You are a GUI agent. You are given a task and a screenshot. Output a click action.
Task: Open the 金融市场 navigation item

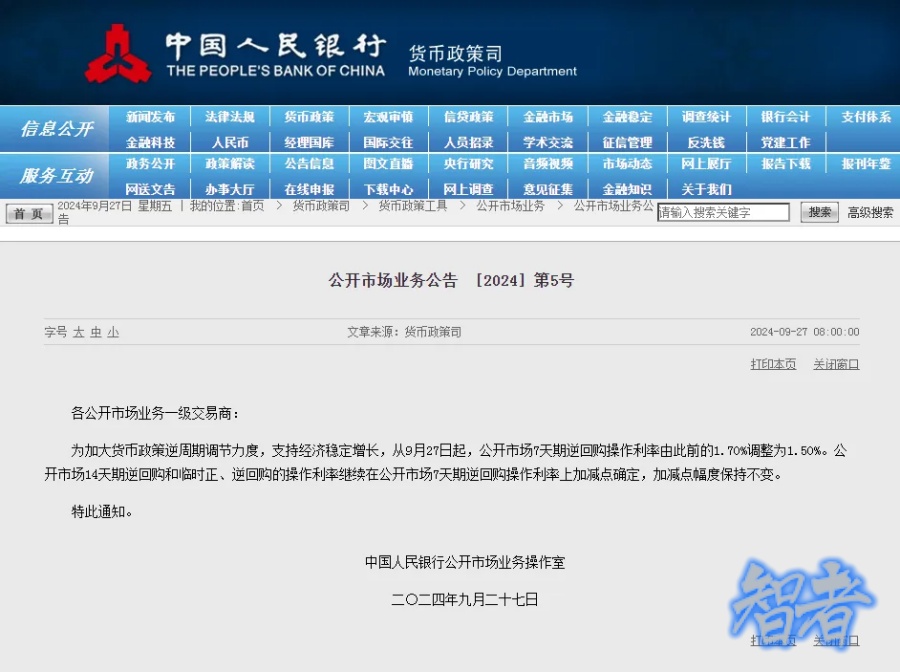point(548,116)
